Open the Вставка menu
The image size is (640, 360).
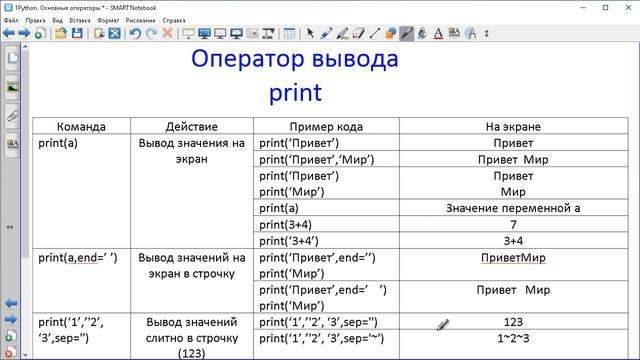(80, 20)
